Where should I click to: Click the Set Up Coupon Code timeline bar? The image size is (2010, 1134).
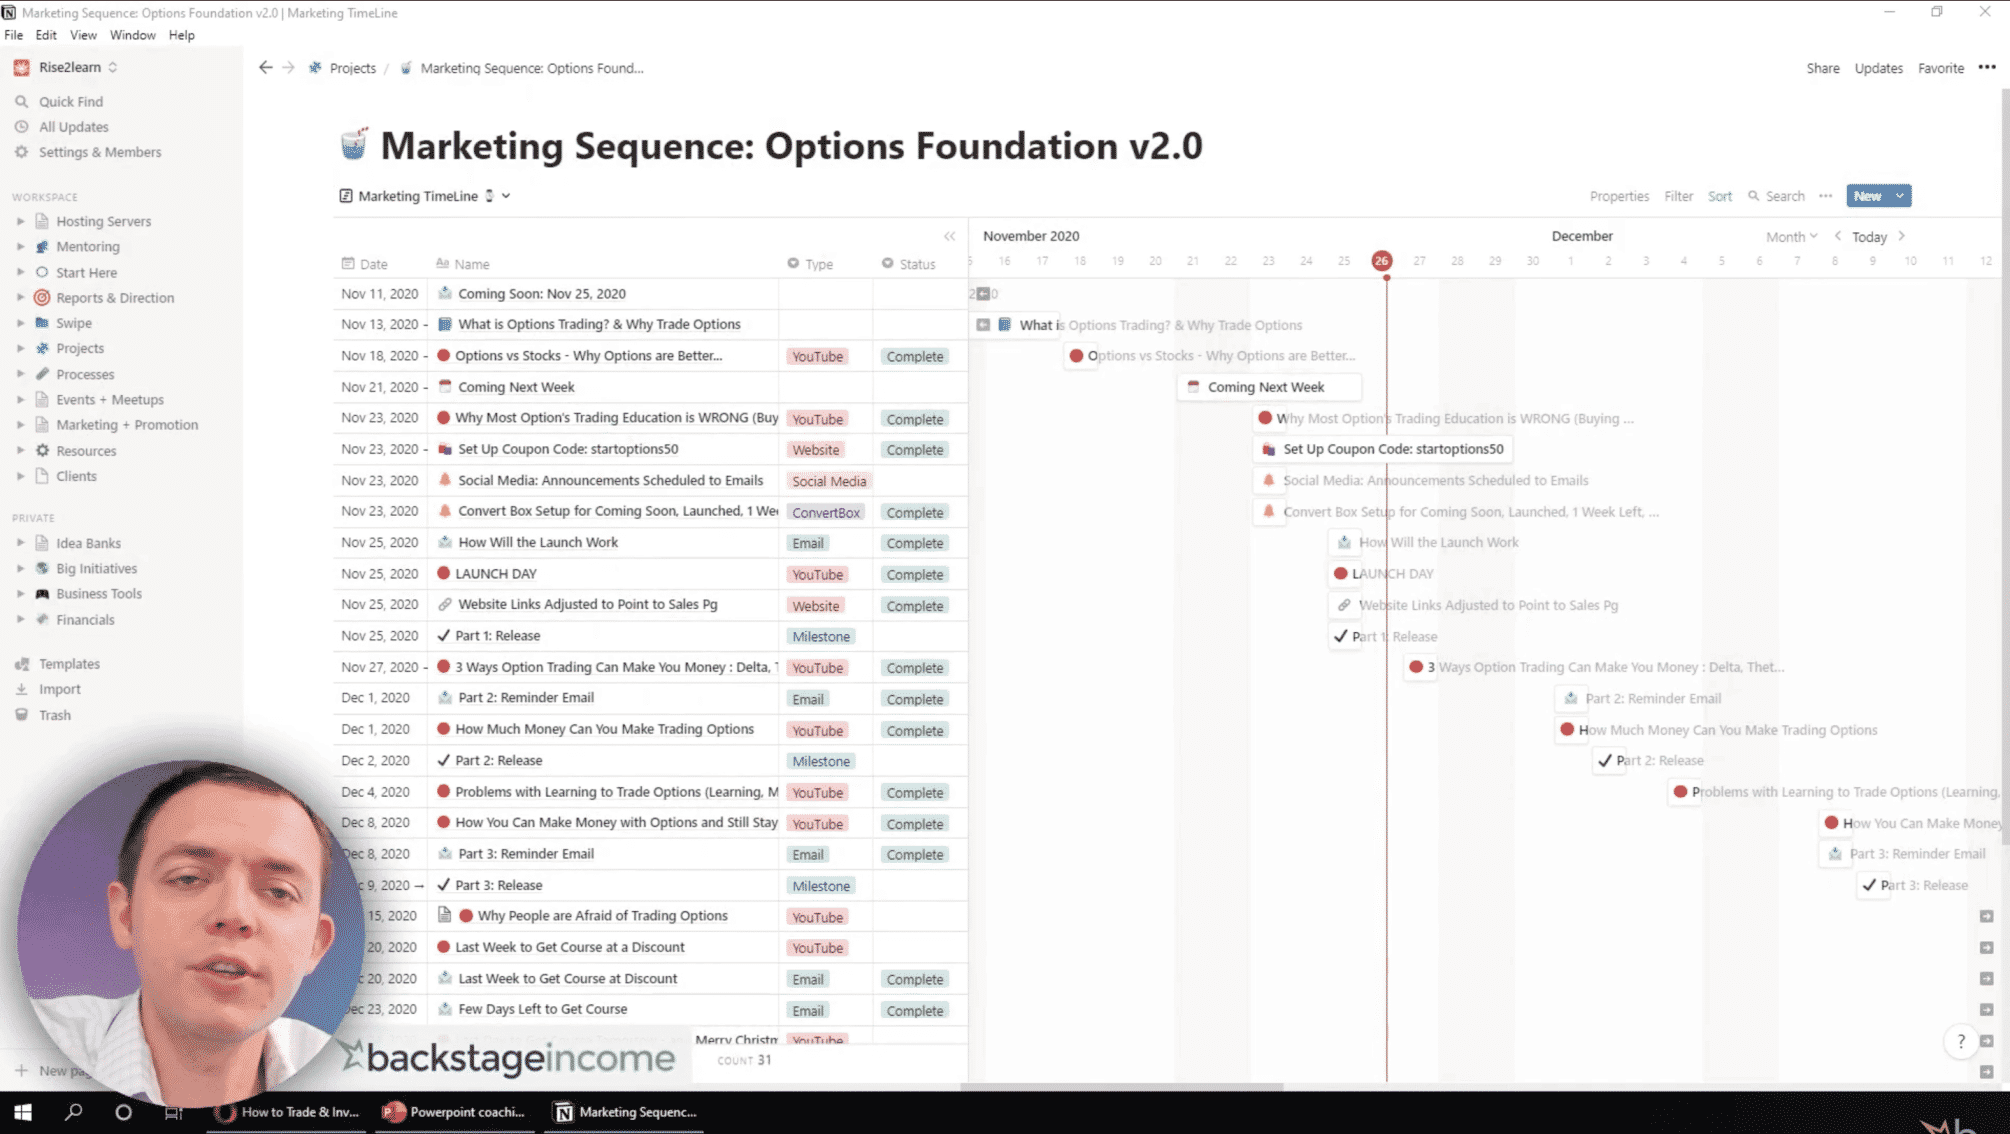point(1383,449)
